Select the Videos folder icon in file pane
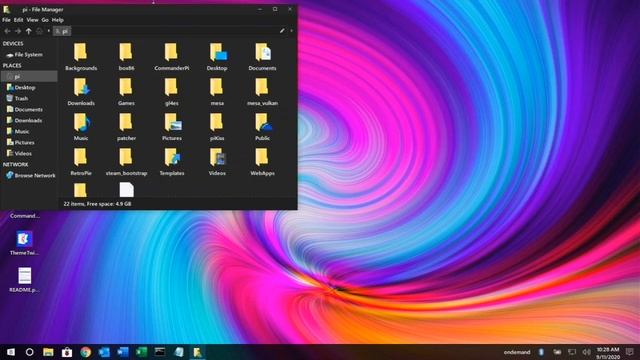This screenshot has width=640, height=360. click(x=218, y=158)
